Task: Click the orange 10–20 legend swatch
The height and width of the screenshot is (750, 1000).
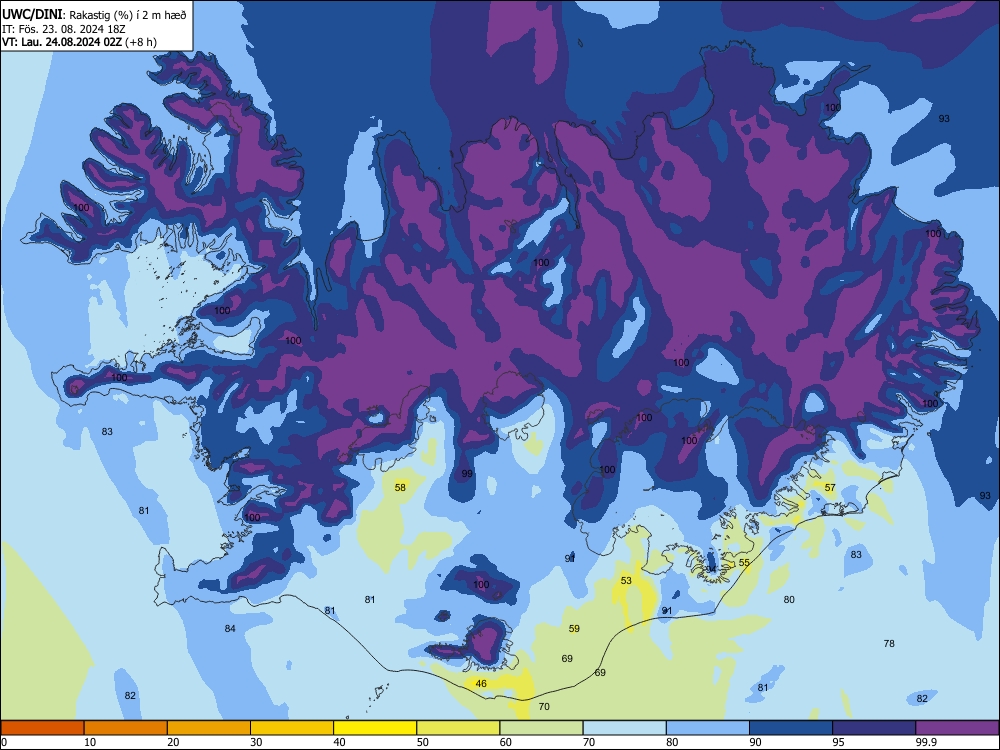Action: (x=126, y=728)
